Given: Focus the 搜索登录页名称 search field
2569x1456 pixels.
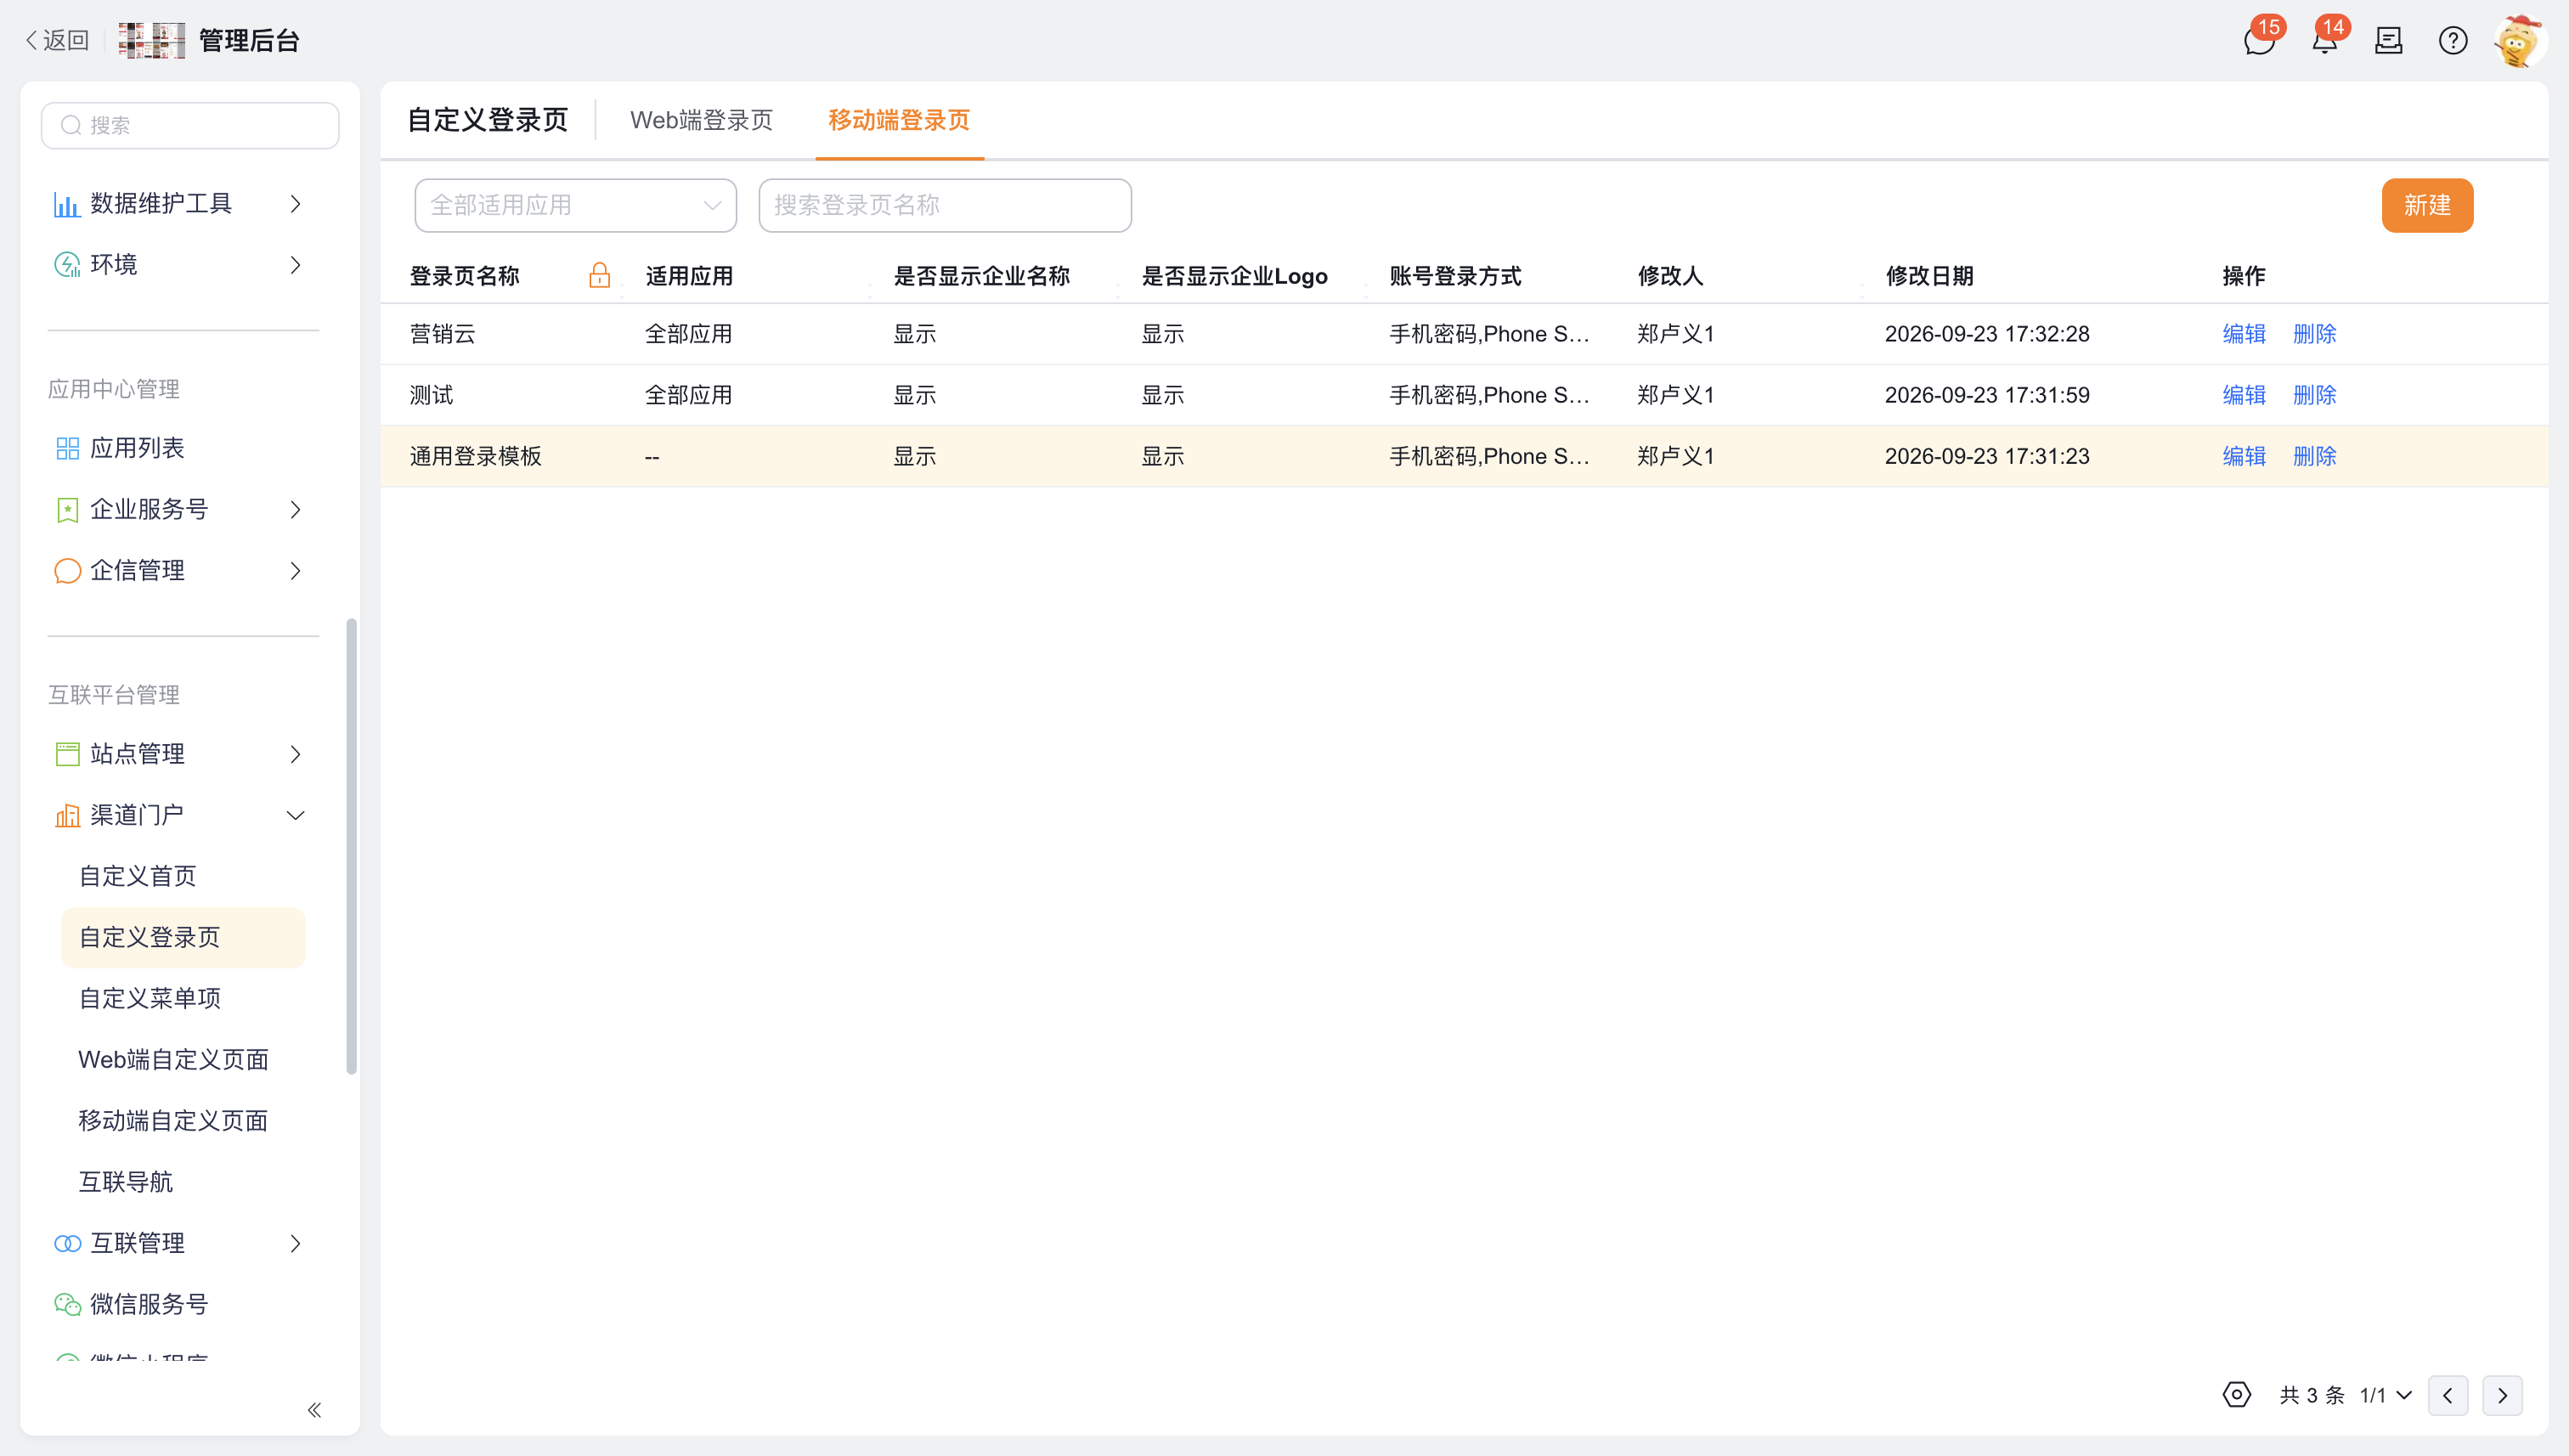Looking at the screenshot, I should [x=945, y=206].
